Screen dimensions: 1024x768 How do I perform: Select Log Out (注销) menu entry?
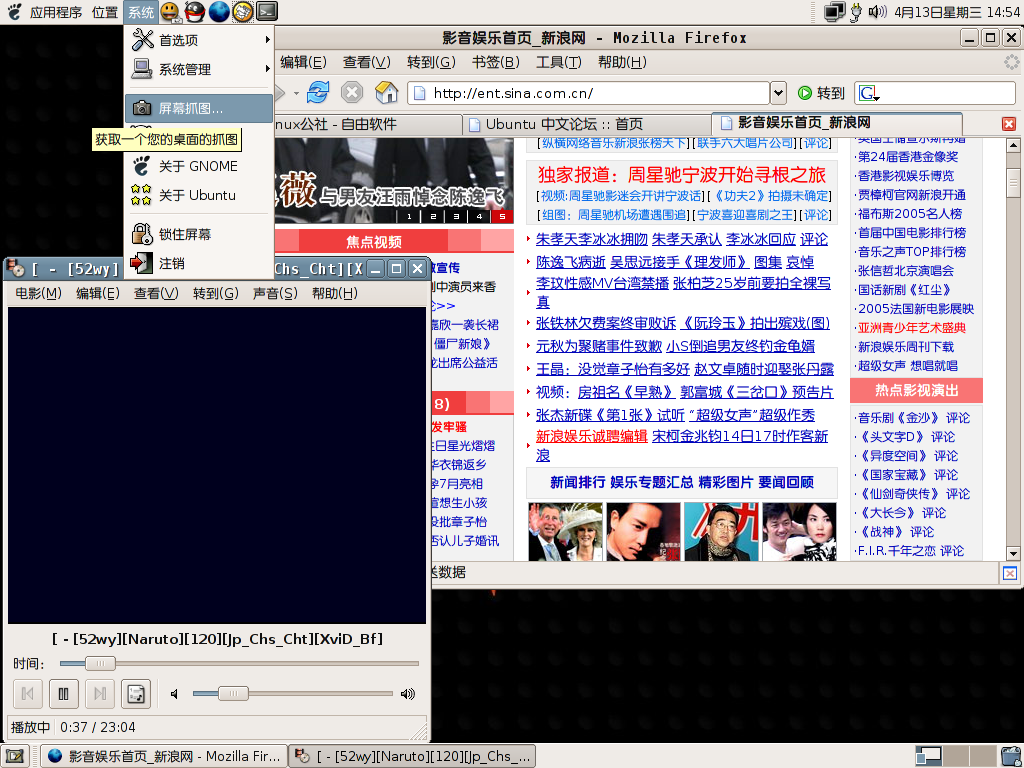pos(199,263)
